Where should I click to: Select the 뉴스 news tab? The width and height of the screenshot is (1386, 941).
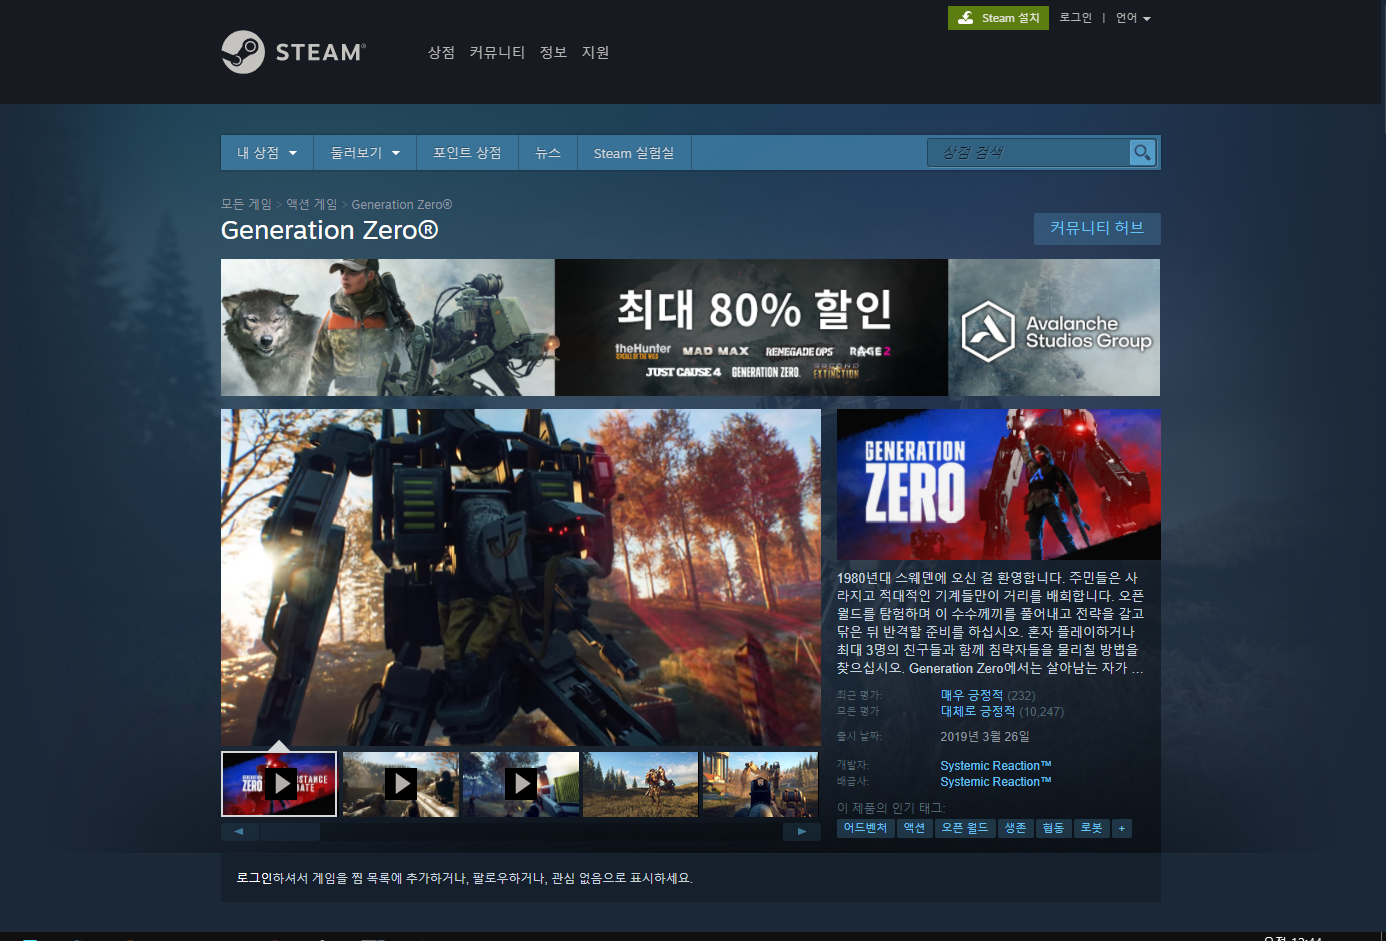[548, 153]
